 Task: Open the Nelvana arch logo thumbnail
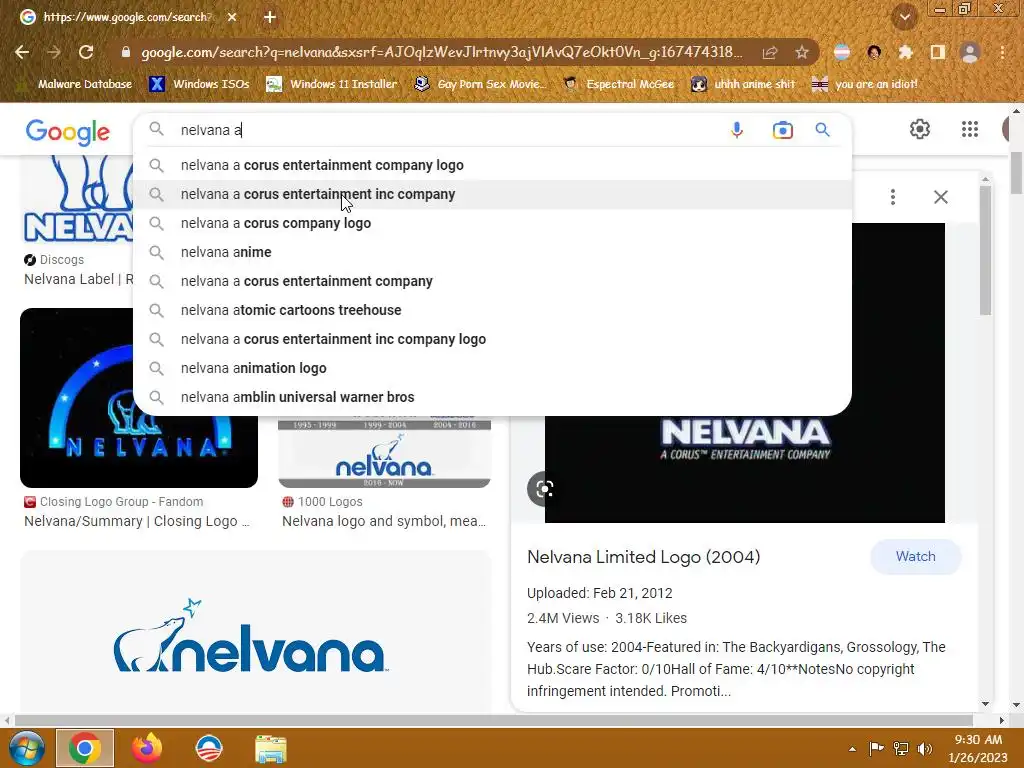pos(138,398)
